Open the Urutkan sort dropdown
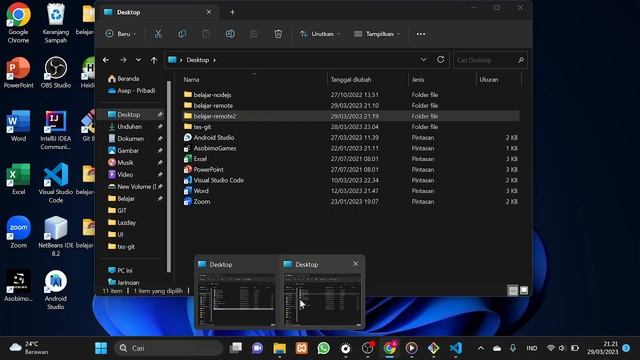640x360 pixels. coord(320,34)
